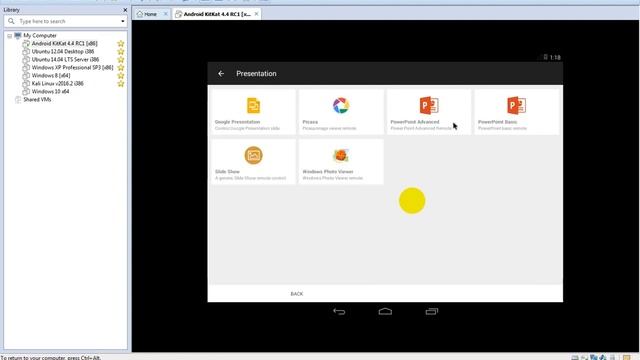Open the Picasa image viewer remote

point(341,112)
